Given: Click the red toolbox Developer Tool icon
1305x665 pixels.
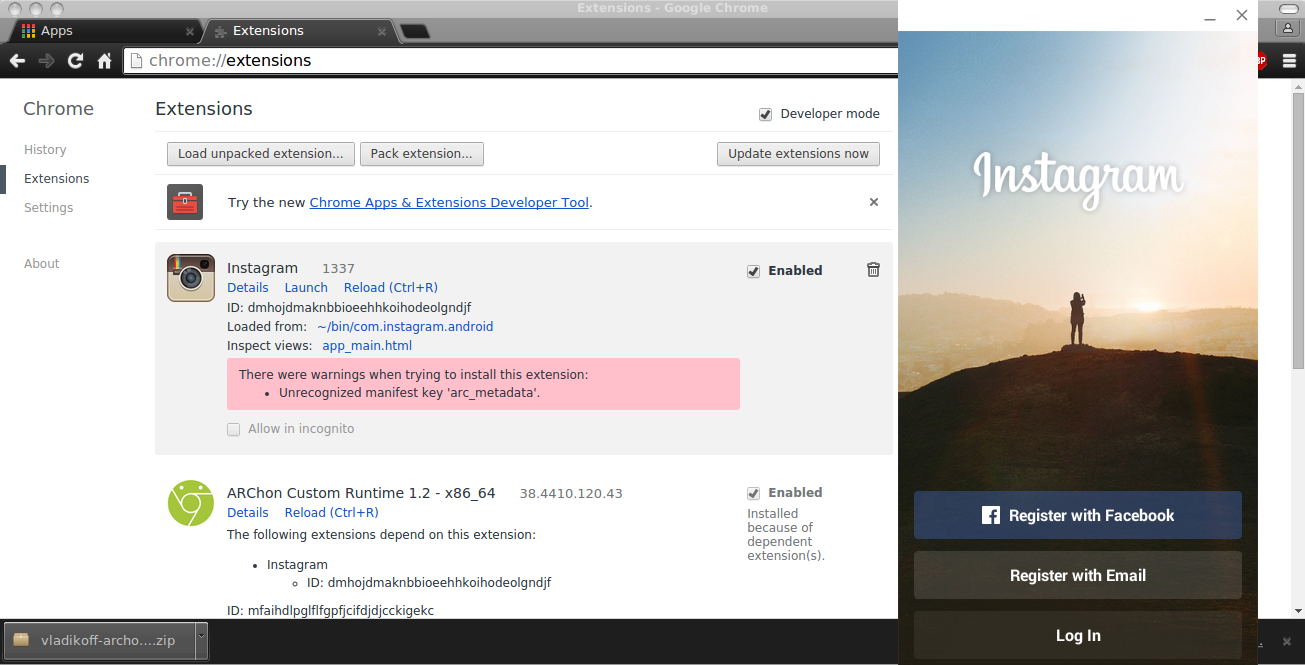Looking at the screenshot, I should coord(185,202).
